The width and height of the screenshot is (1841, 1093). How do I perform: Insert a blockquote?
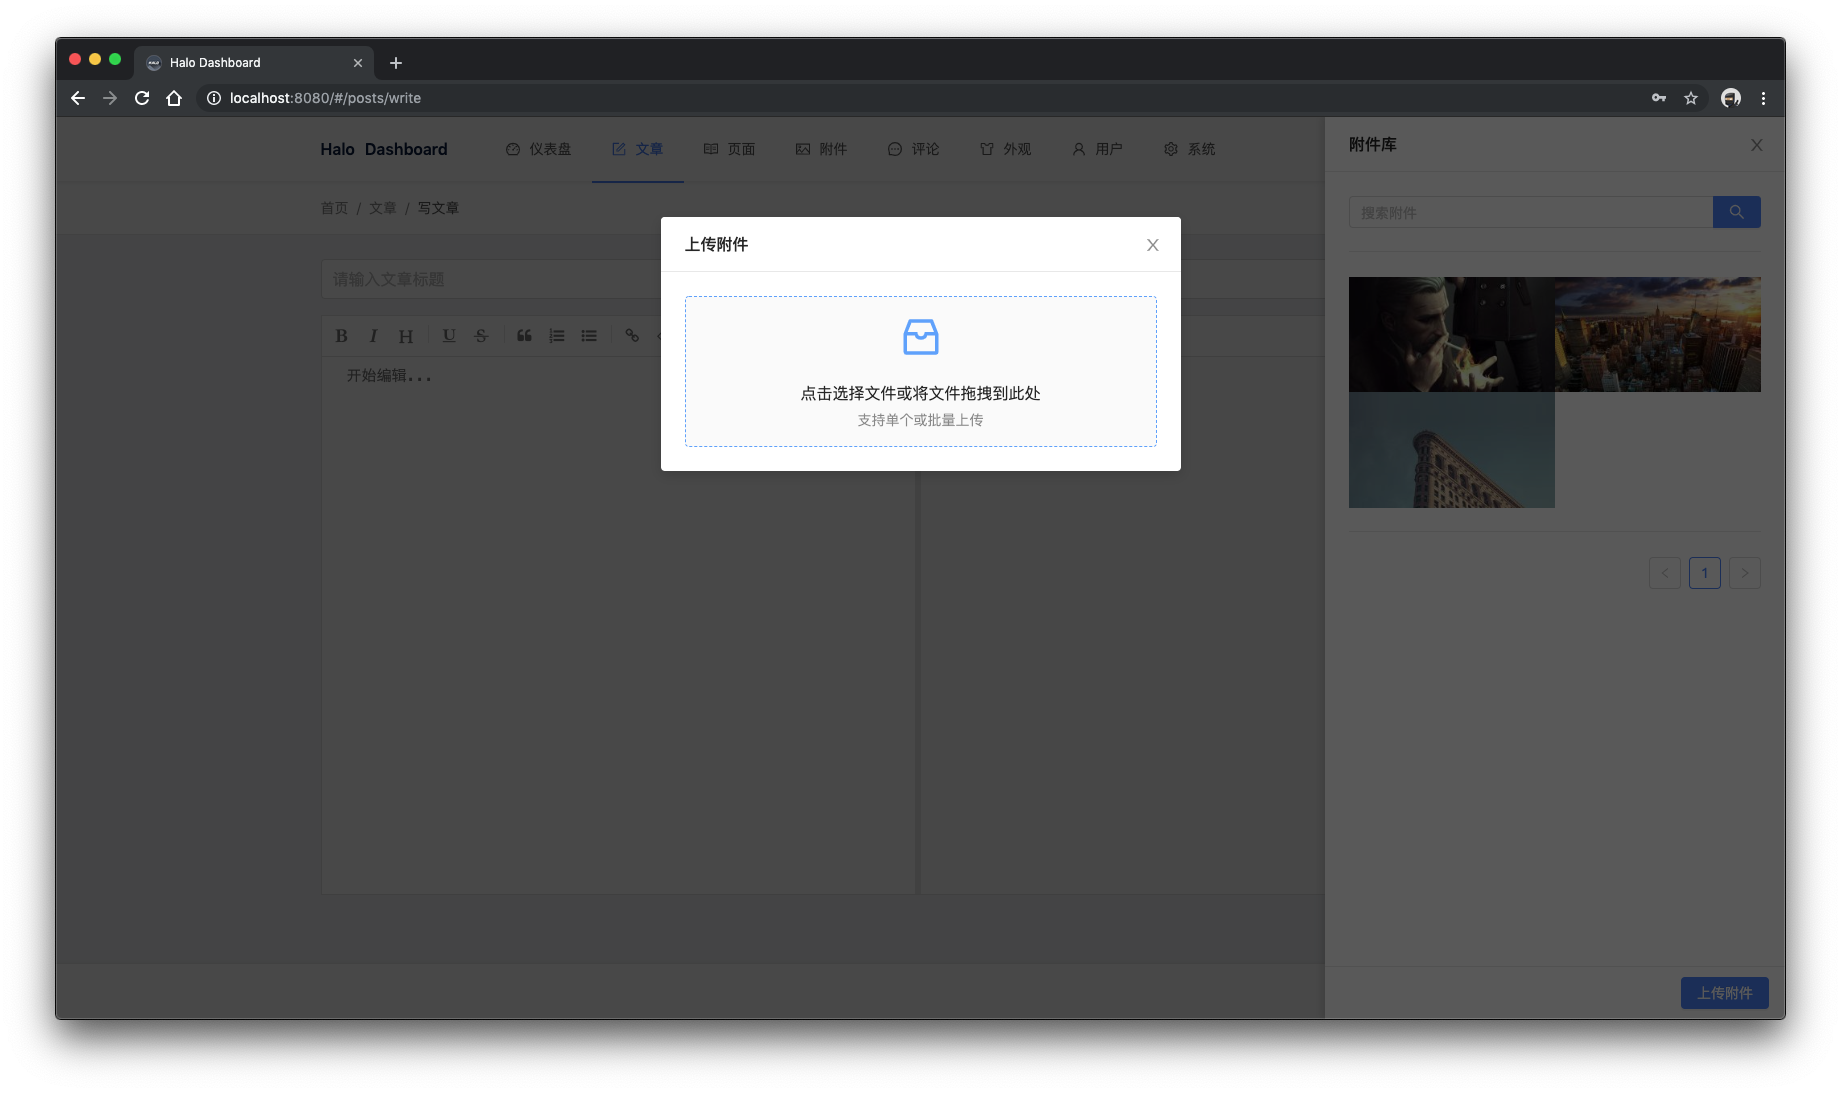(523, 336)
